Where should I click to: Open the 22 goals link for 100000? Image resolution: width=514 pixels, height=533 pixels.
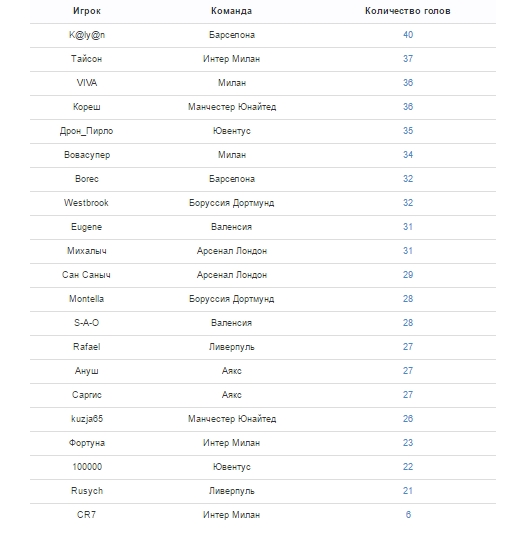point(408,467)
